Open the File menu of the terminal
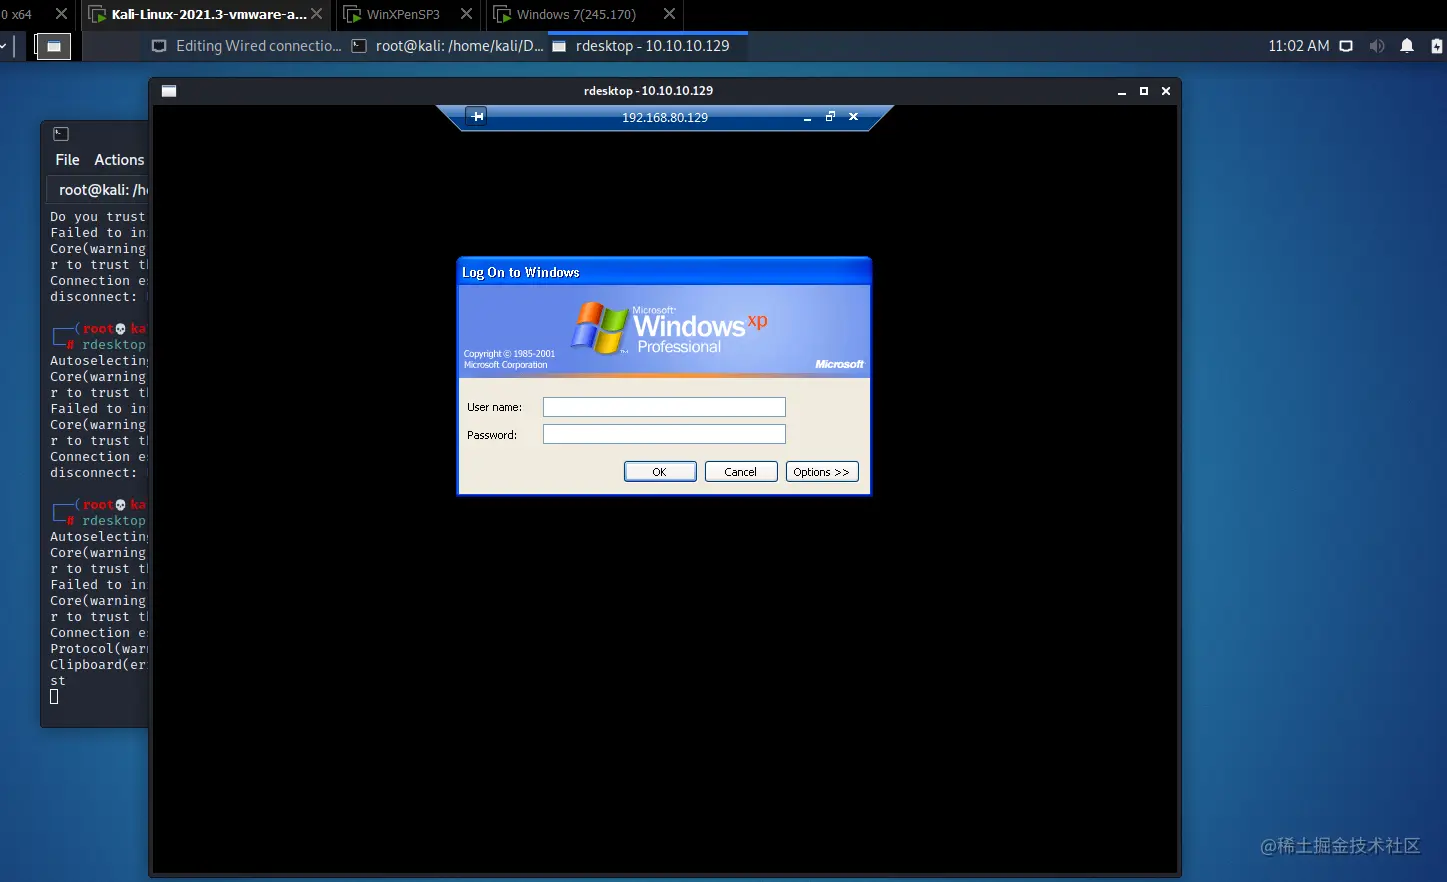1447x882 pixels. pos(66,159)
